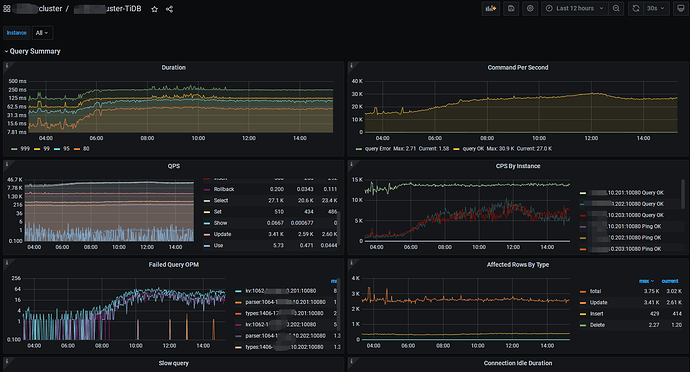Sort Affected Rows legend by max column
Screen dimensions: 690x372
coord(646,281)
